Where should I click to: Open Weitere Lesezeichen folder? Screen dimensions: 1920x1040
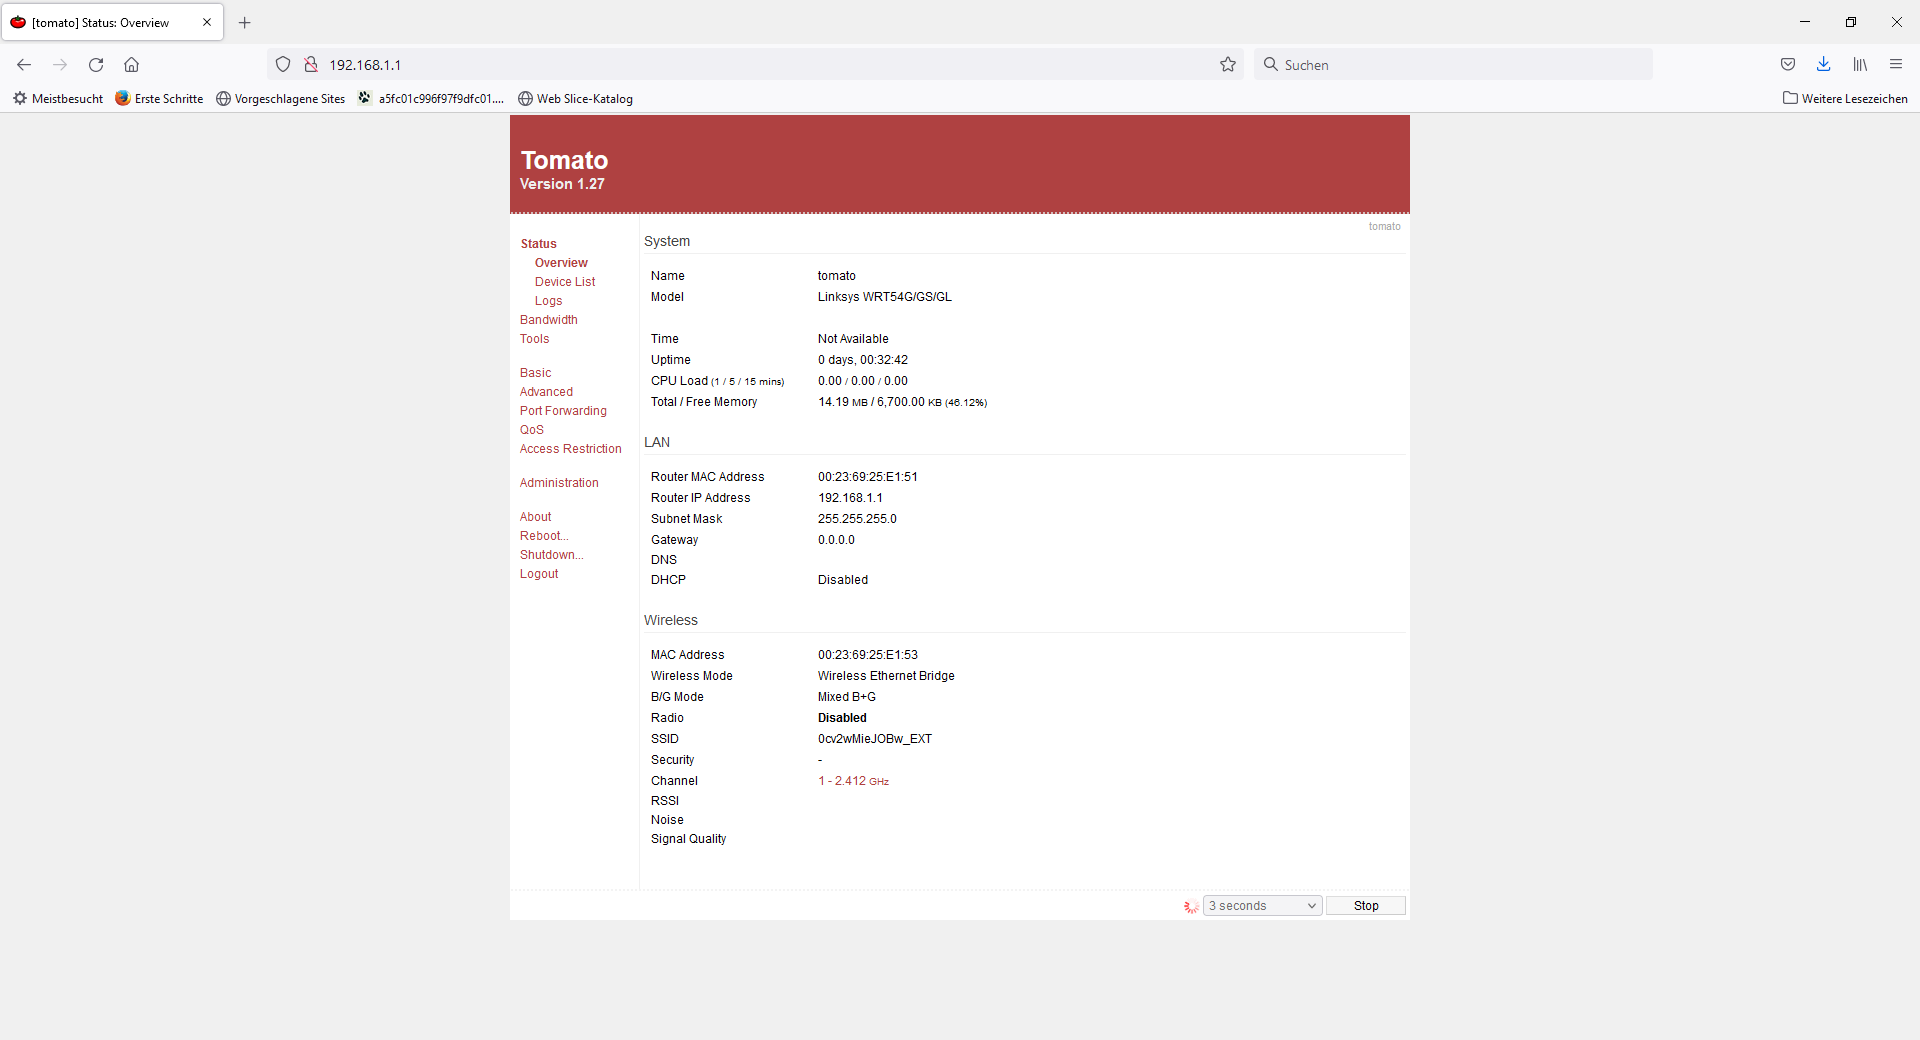click(x=1845, y=98)
